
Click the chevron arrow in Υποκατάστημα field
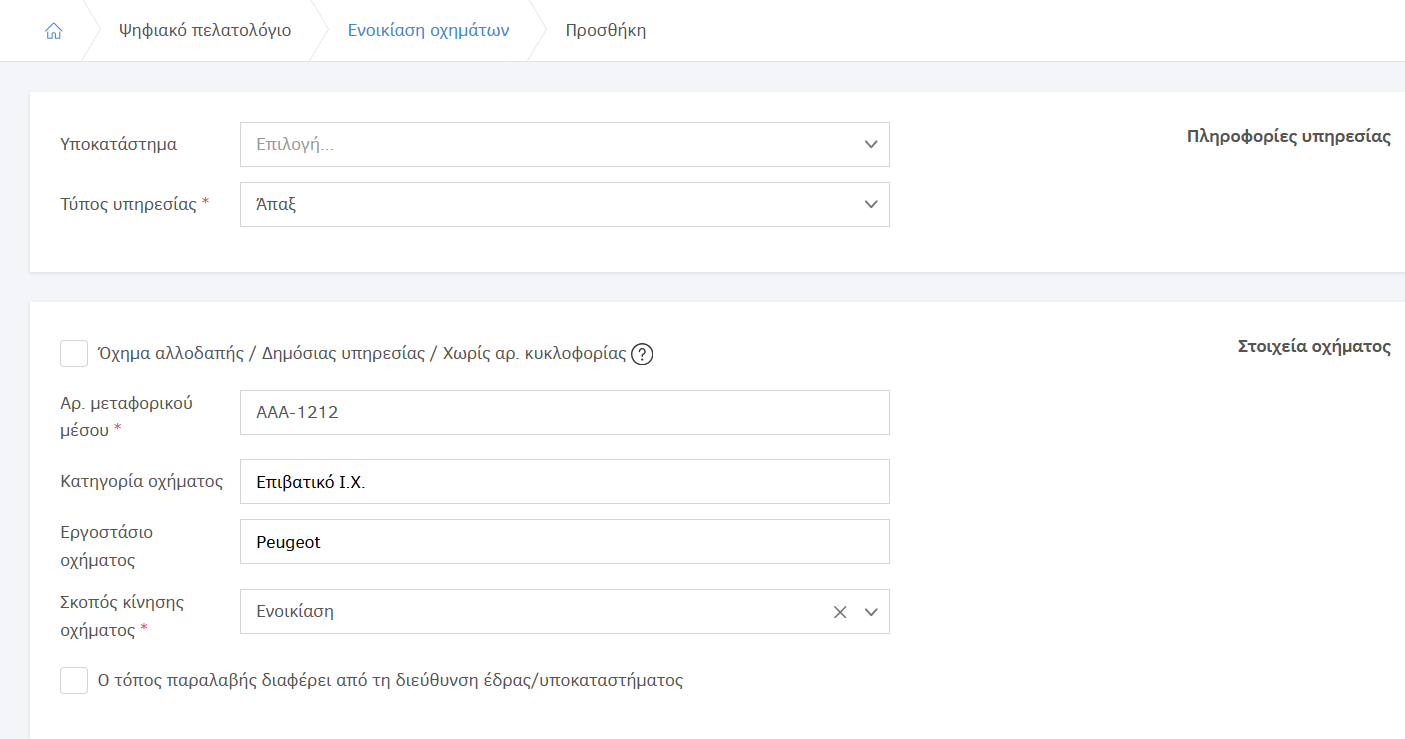[870, 145]
